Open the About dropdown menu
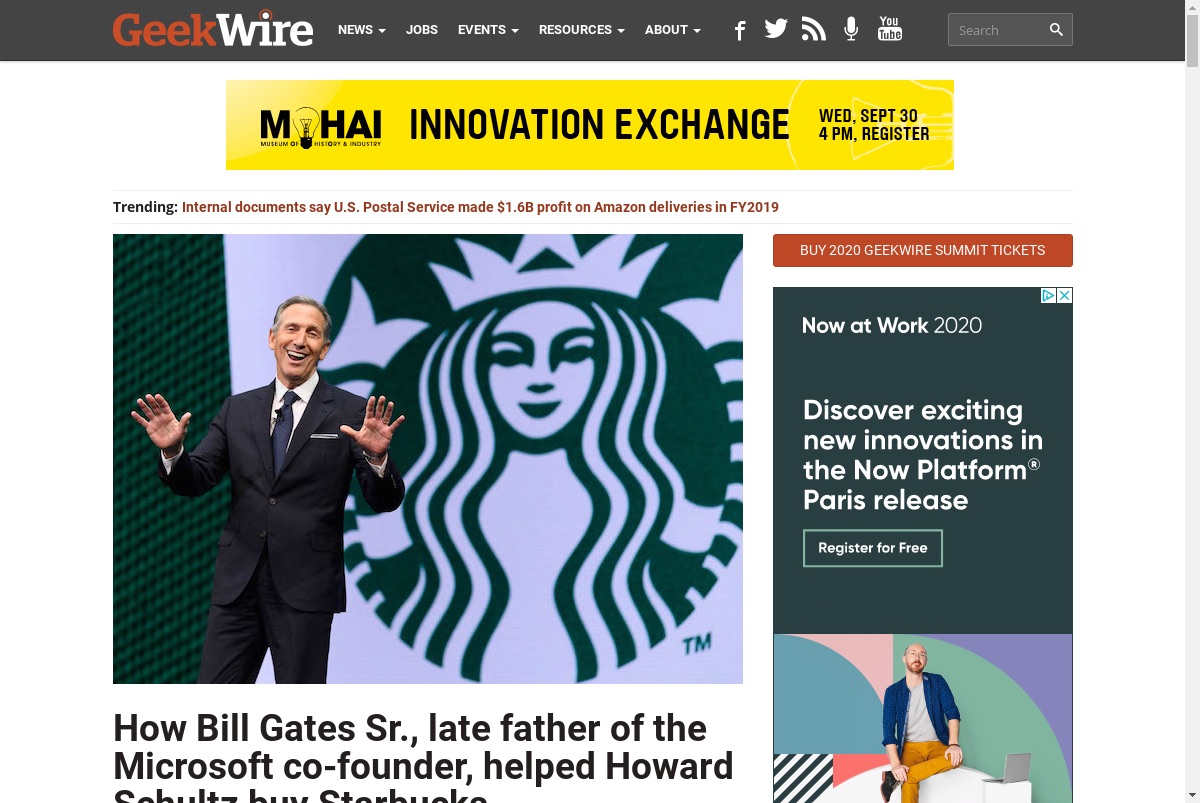 click(672, 30)
